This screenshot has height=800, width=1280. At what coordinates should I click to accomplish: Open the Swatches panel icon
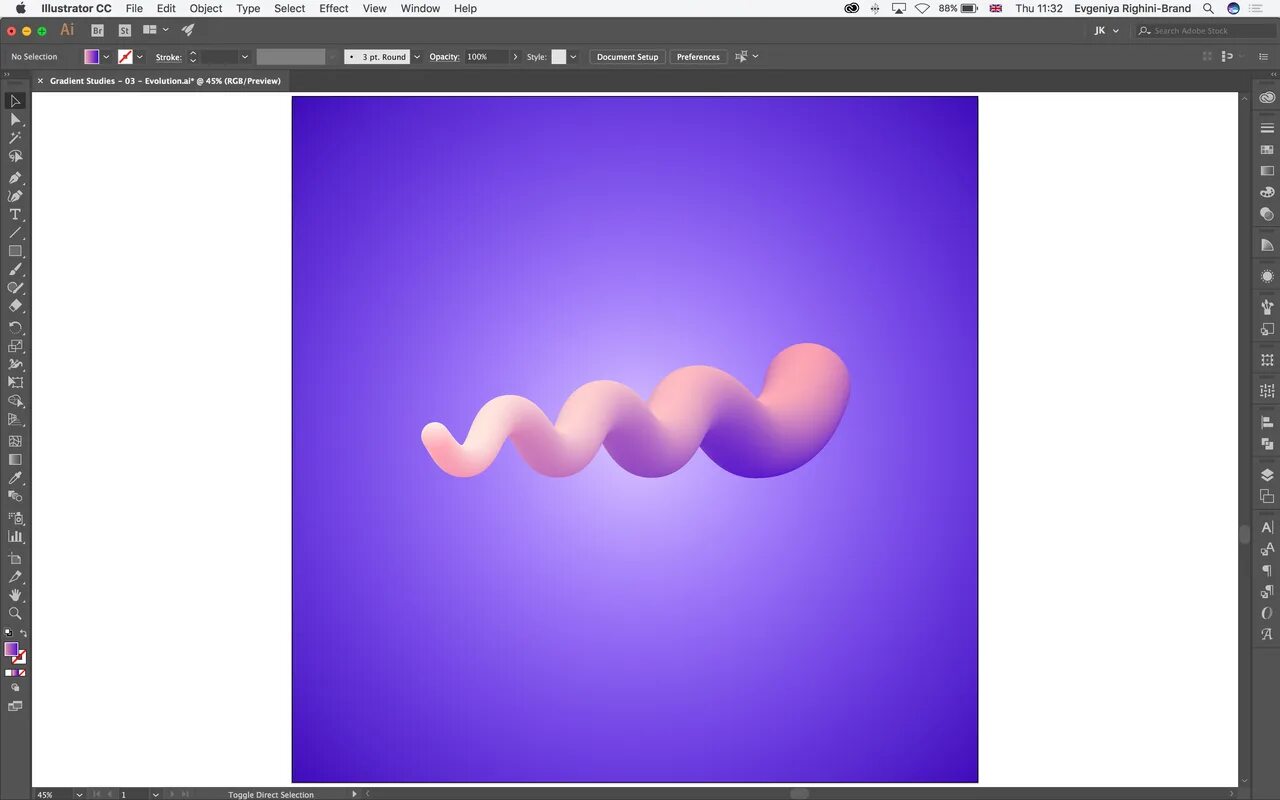point(1267,149)
